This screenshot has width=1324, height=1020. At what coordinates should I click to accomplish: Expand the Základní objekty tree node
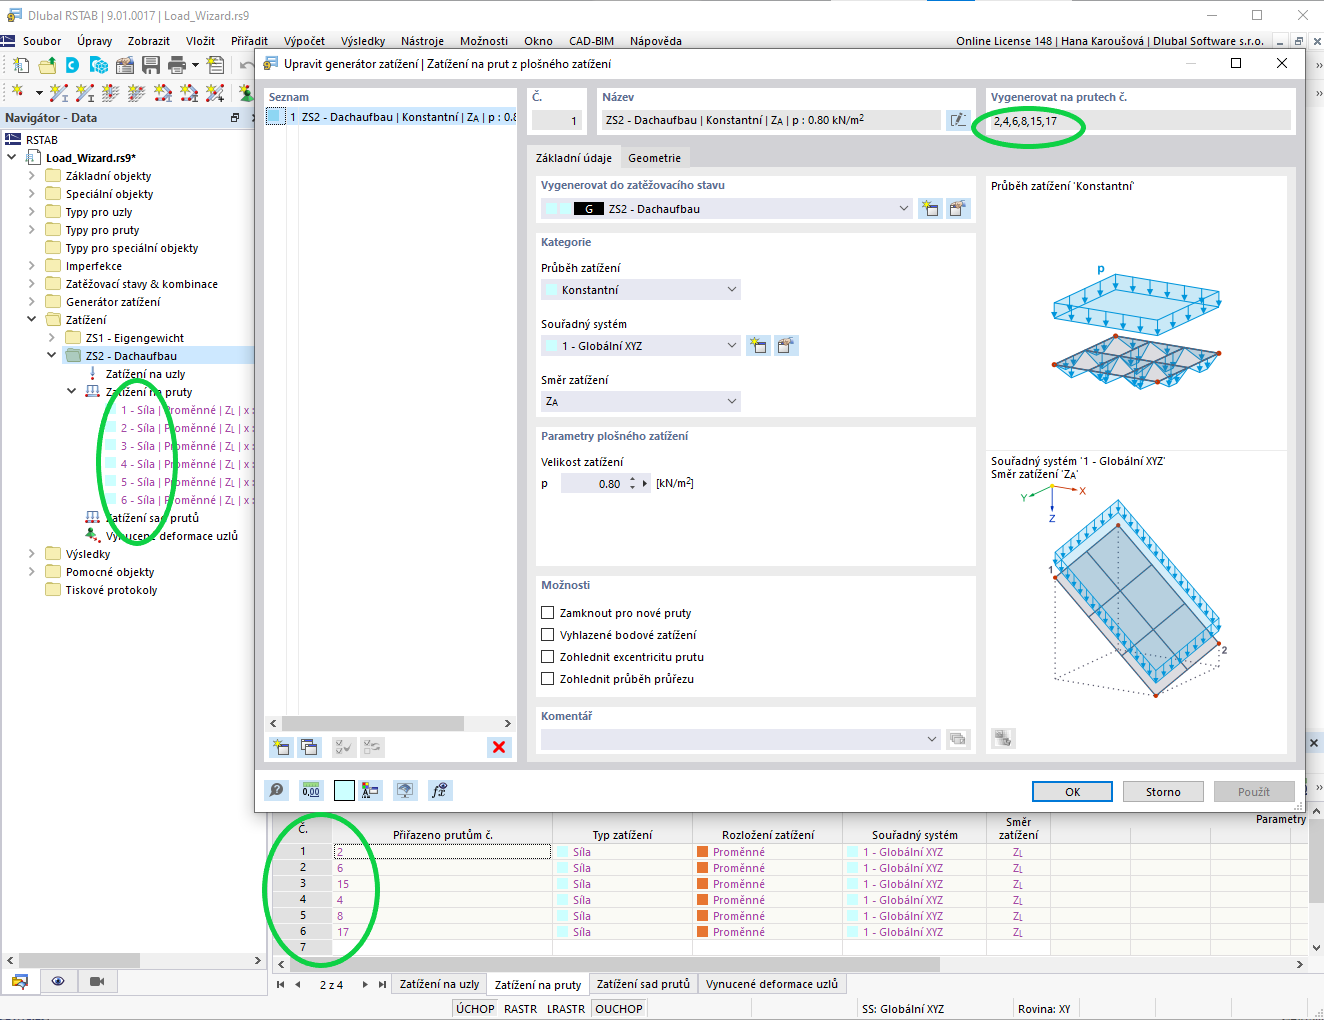tap(32, 176)
